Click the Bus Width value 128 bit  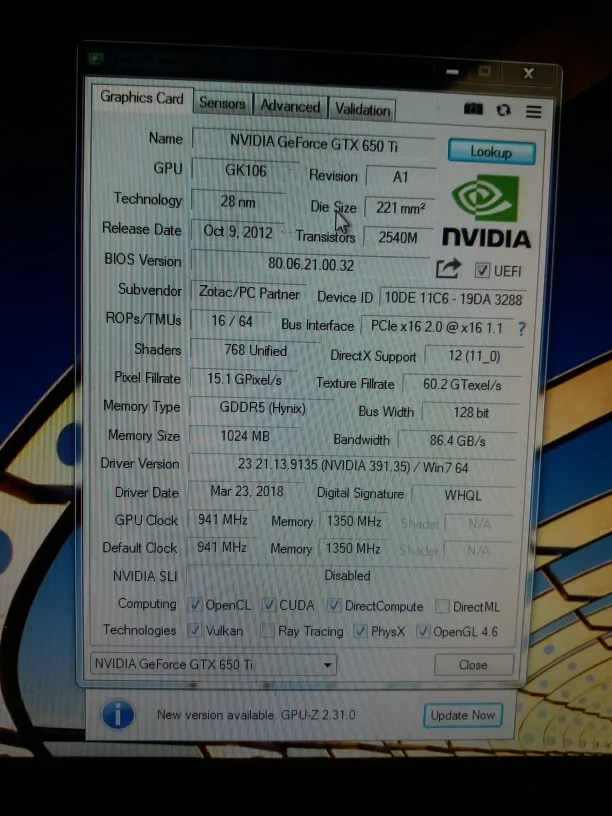470,413
